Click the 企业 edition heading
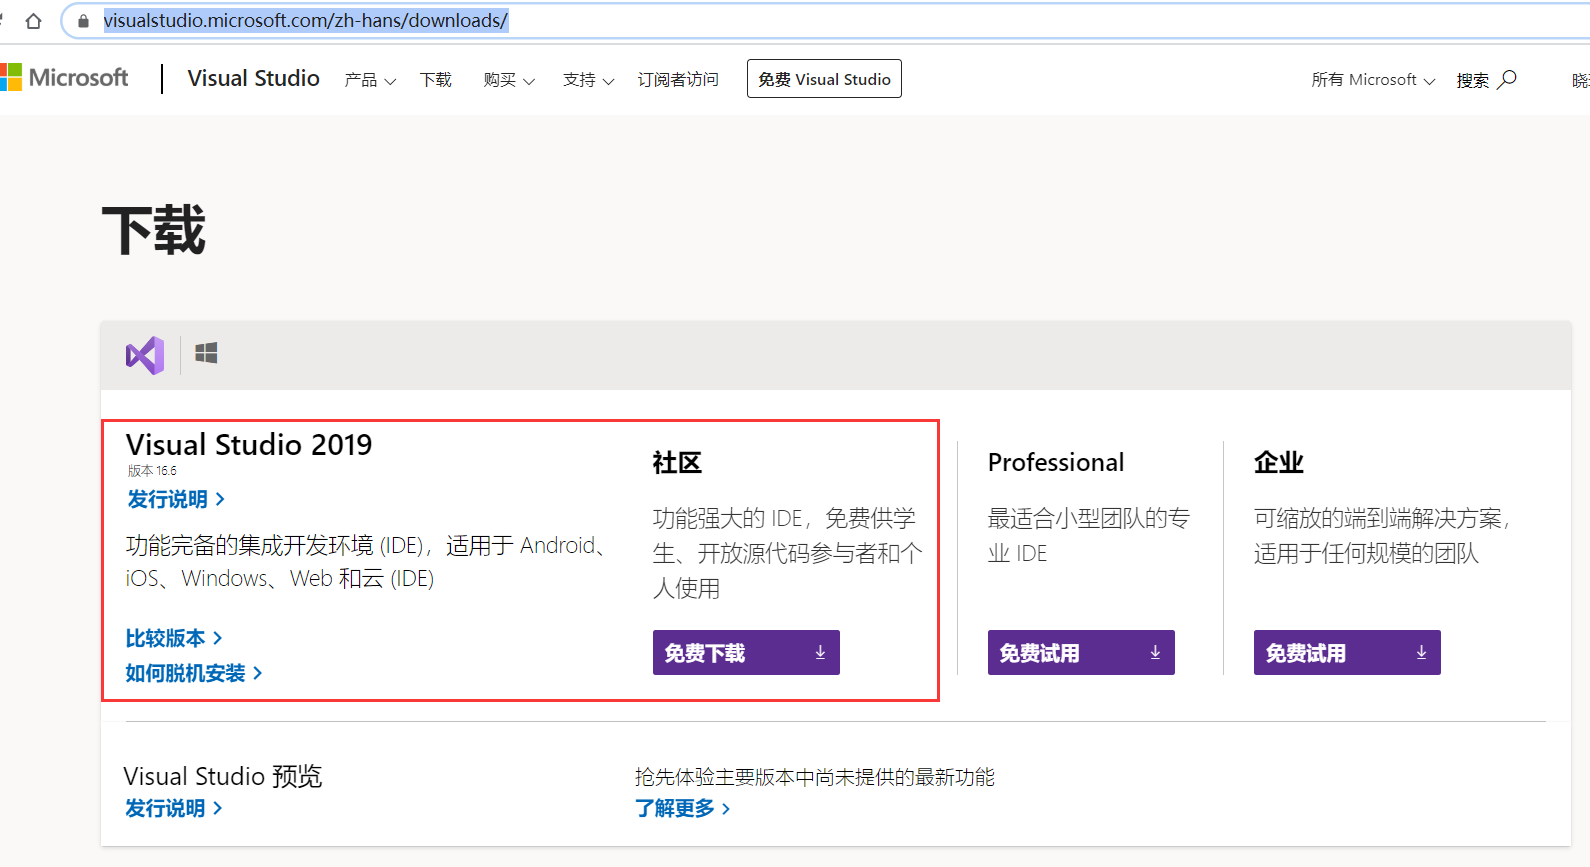This screenshot has height=867, width=1590. coord(1279,462)
